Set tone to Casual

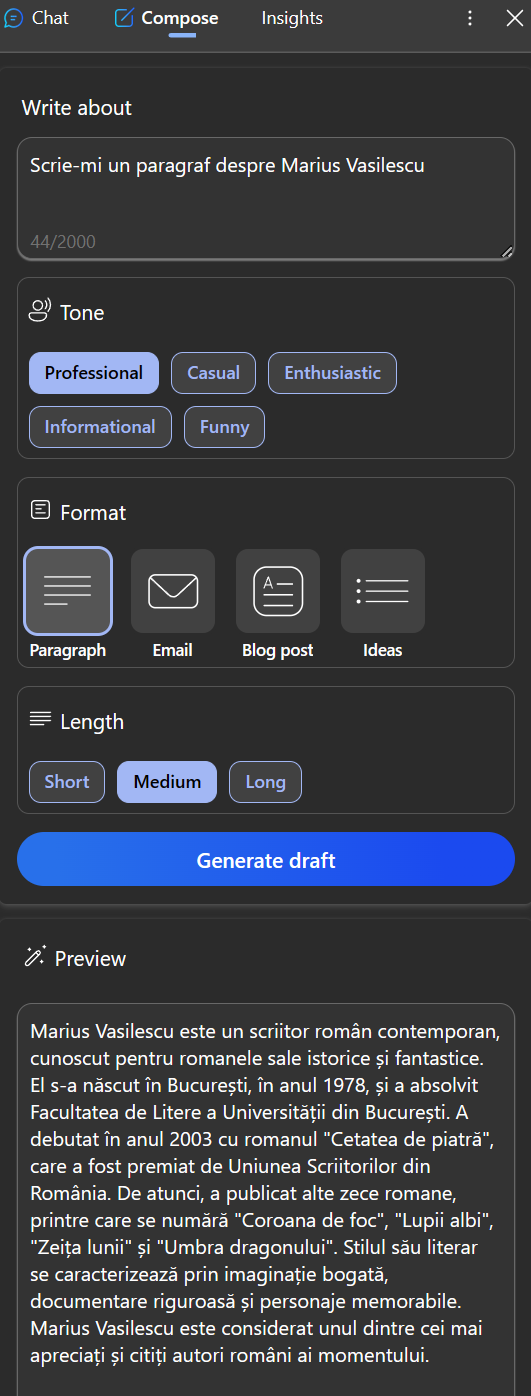213,373
